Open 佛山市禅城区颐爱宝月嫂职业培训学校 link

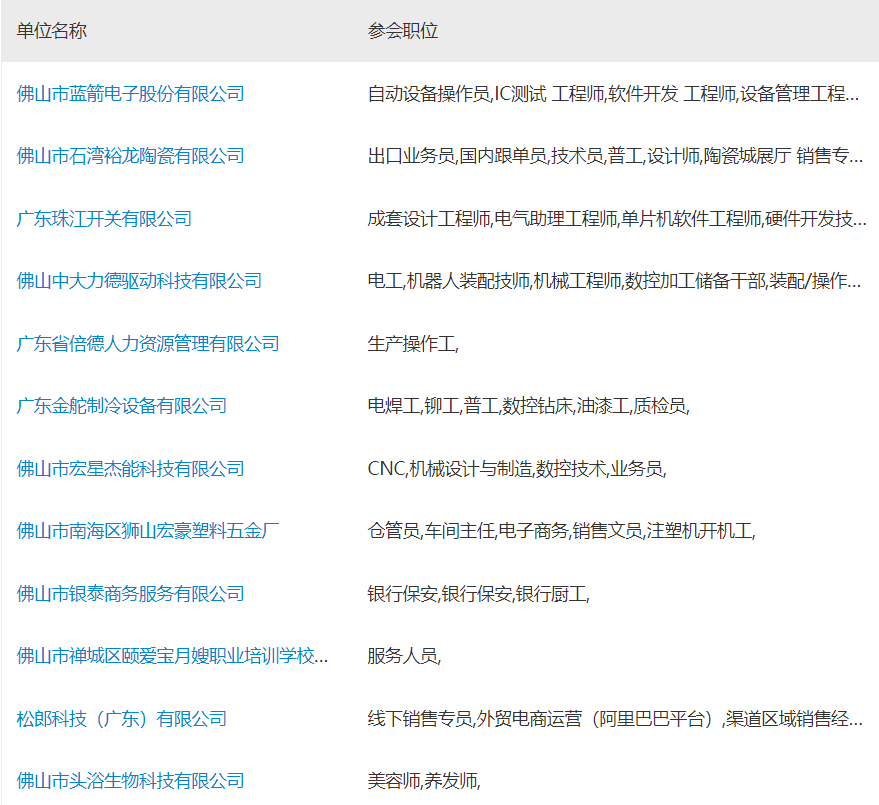coord(173,656)
